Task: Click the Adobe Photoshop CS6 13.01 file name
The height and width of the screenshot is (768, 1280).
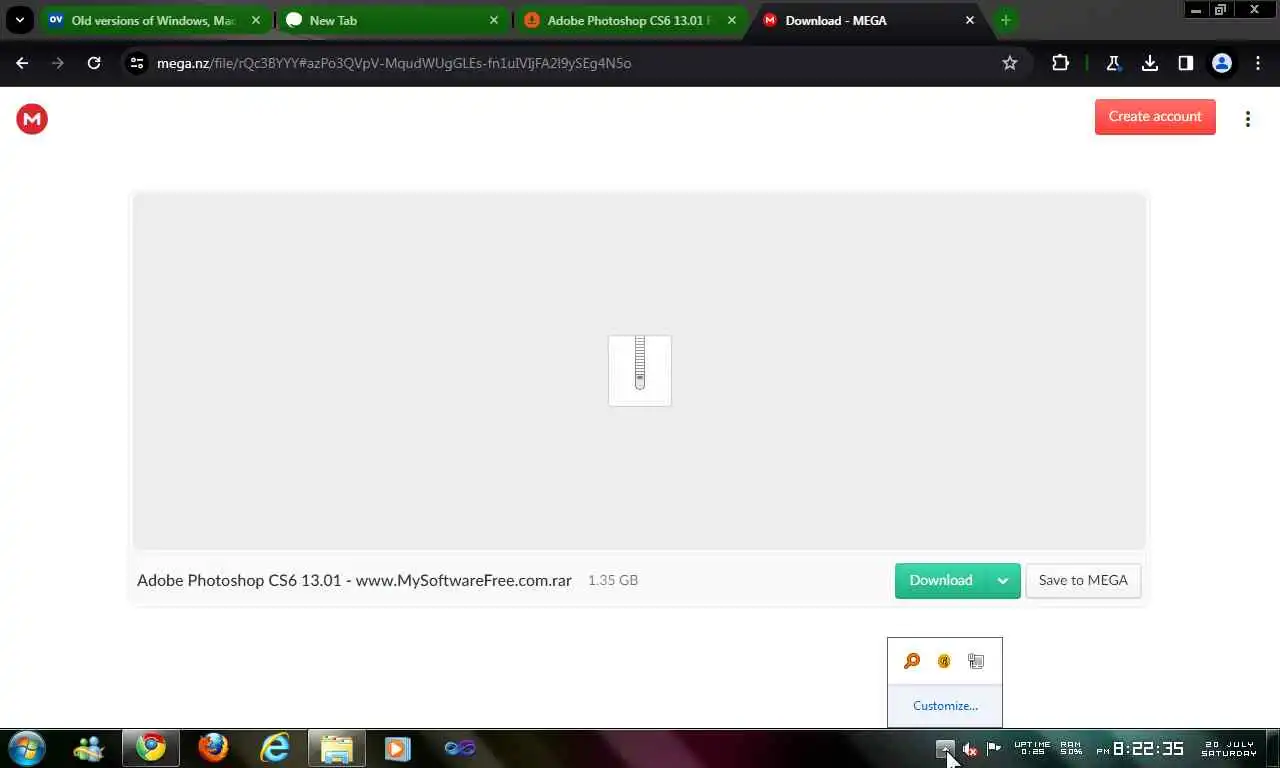Action: (x=354, y=580)
